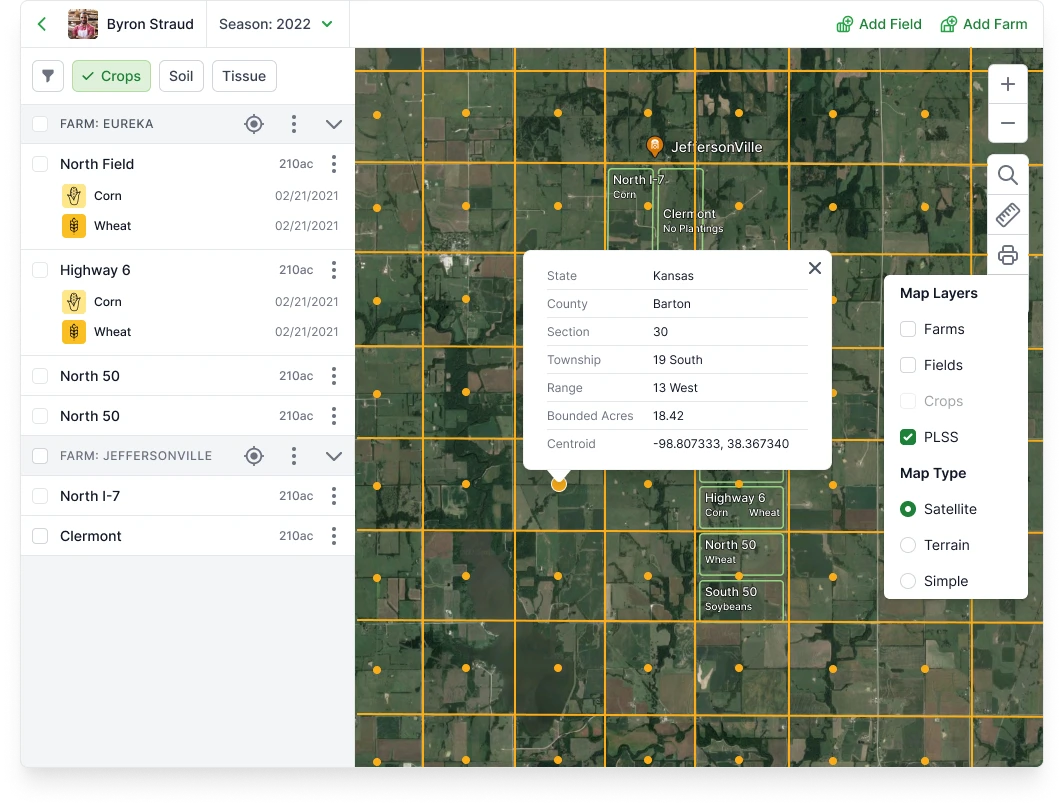Open the filter funnel icon
Screen dimensions: 1064x808
48,76
